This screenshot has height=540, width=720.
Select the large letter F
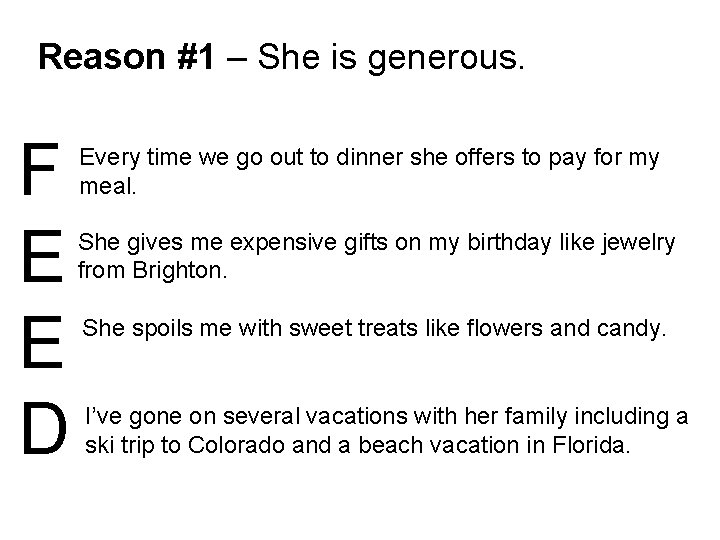point(41,169)
